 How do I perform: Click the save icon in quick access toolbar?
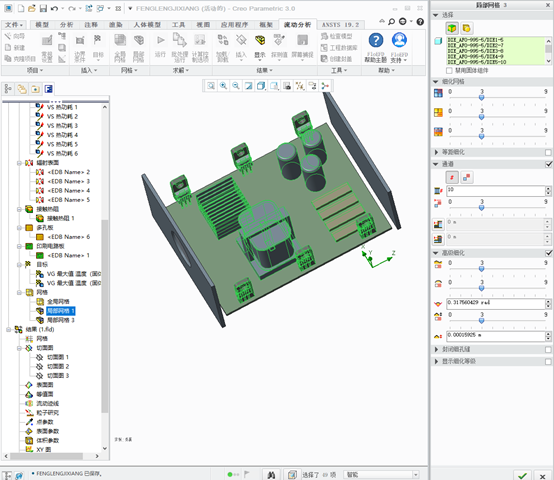coord(43,8)
